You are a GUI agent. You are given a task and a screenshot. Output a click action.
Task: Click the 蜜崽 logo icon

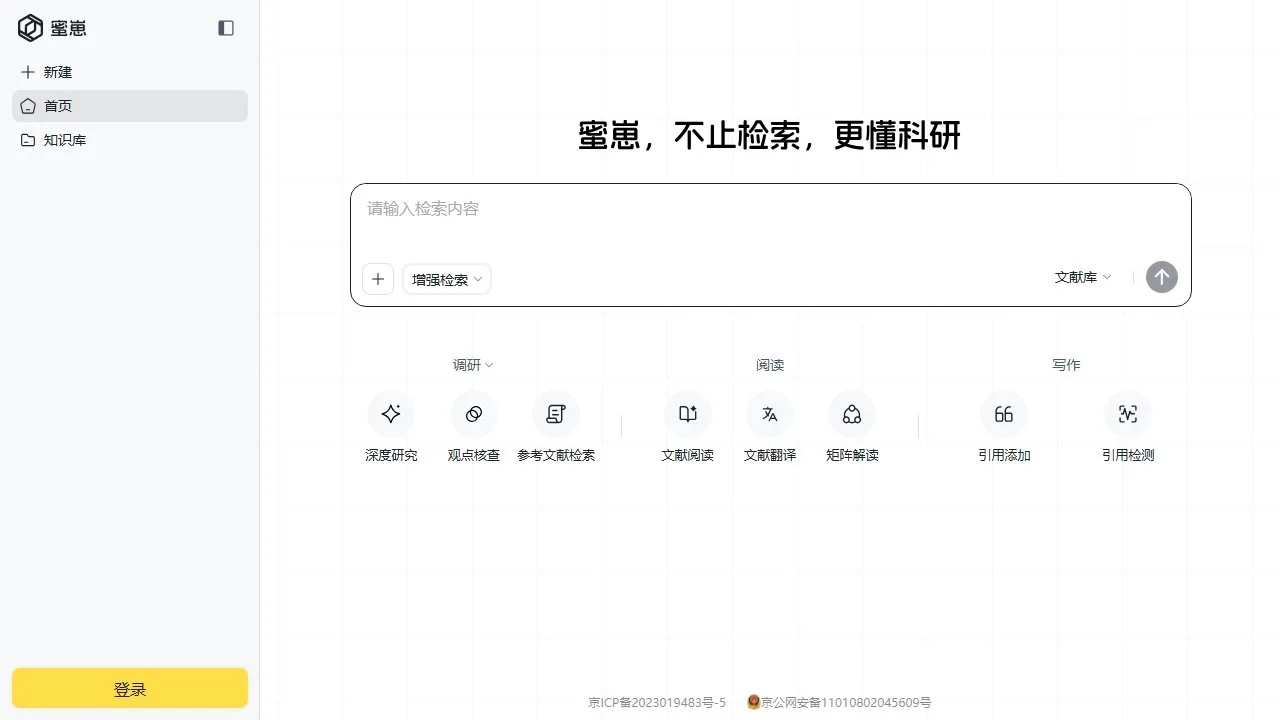pyautogui.click(x=31, y=28)
